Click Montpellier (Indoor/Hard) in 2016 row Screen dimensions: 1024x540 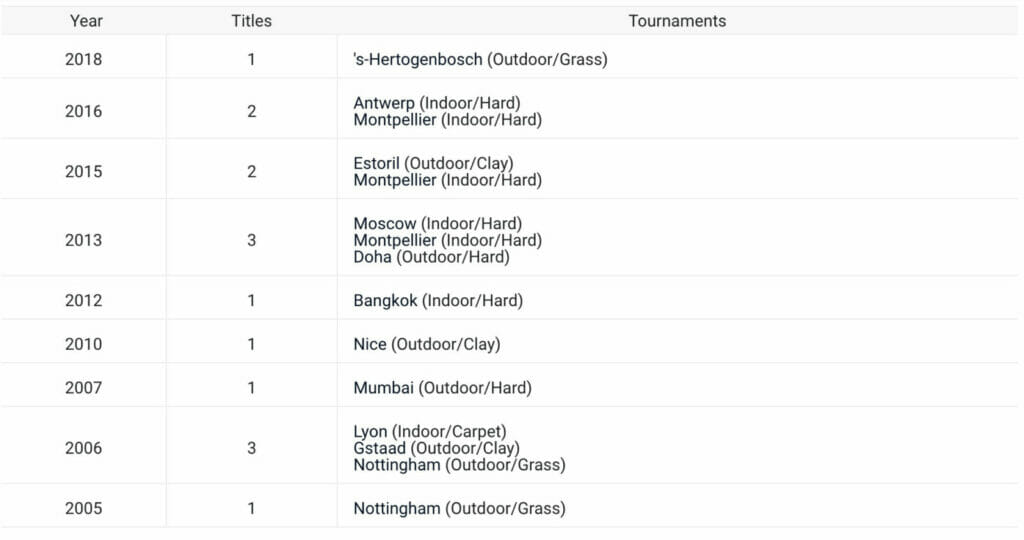click(447, 119)
